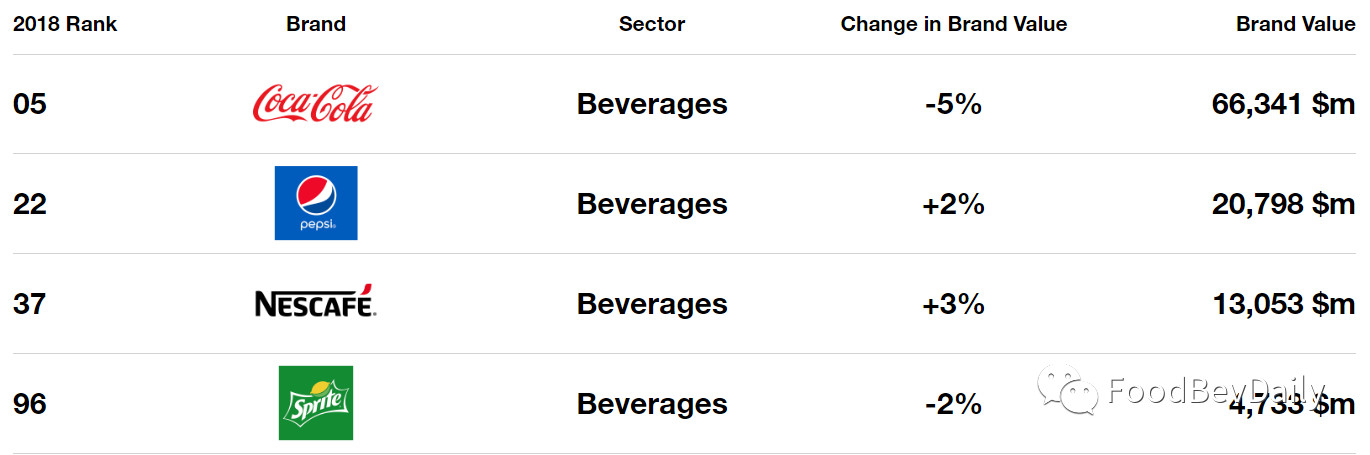Open the green Sprite logo
The width and height of the screenshot is (1370, 455).
point(316,403)
